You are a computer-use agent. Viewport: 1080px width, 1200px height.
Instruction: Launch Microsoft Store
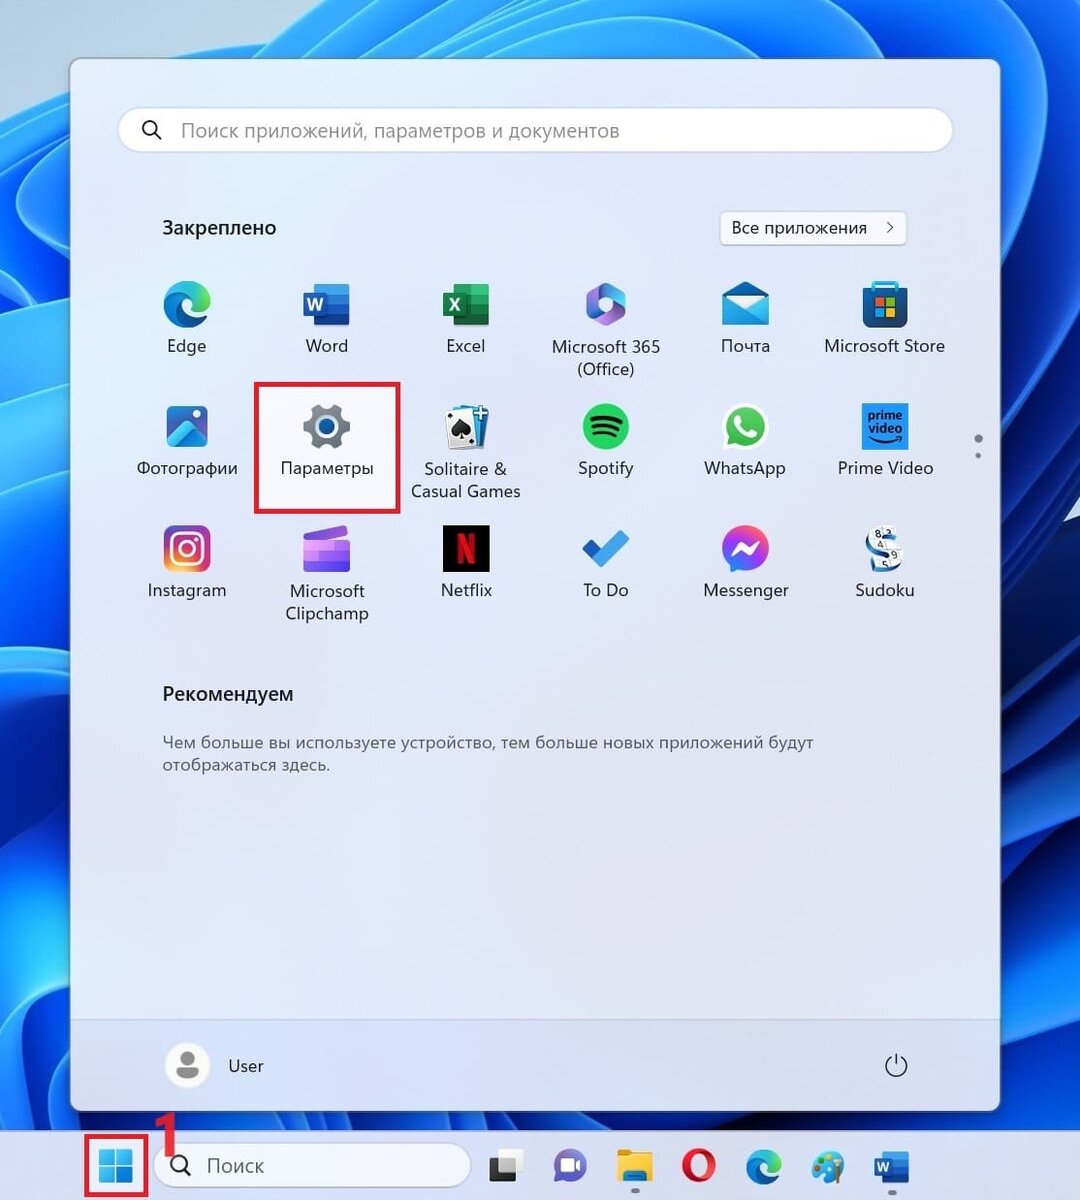[885, 319]
